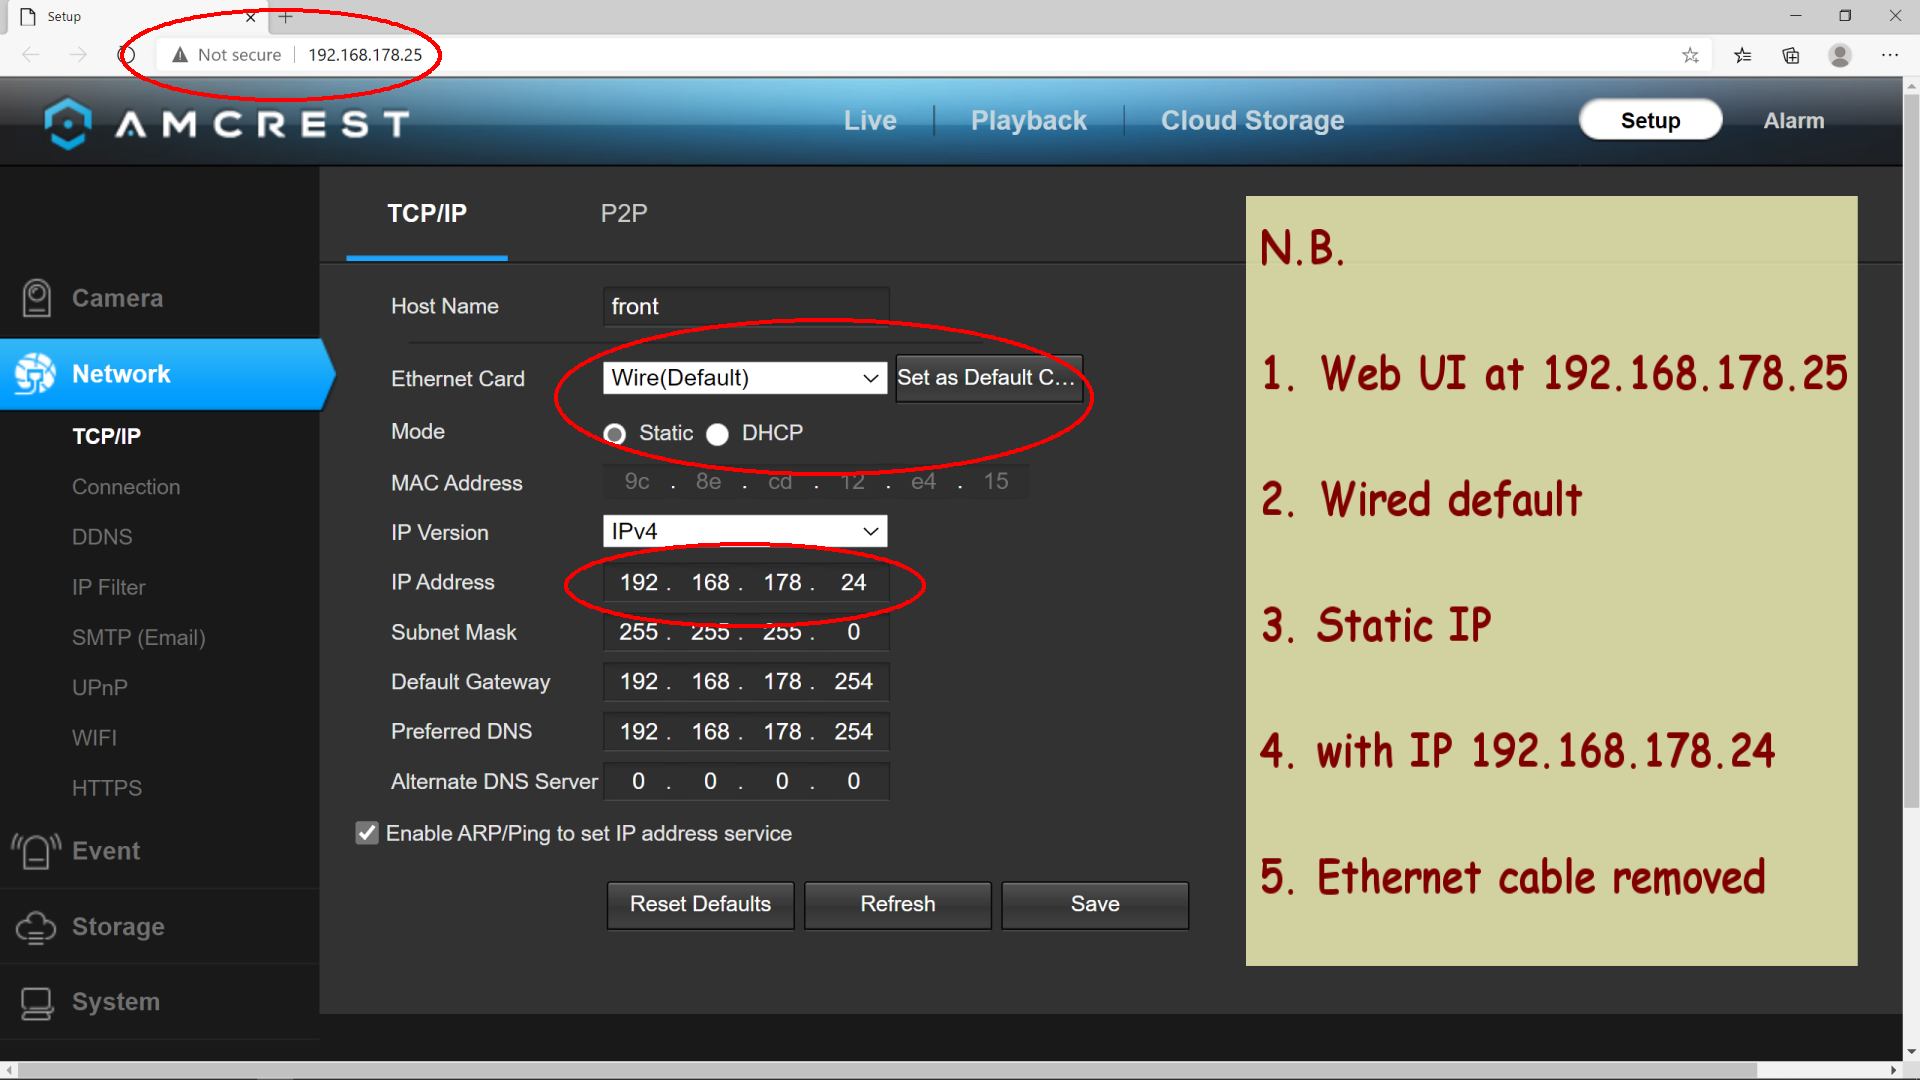The height and width of the screenshot is (1080, 1920).
Task: Open the browser collections icon
Action: click(x=1791, y=55)
